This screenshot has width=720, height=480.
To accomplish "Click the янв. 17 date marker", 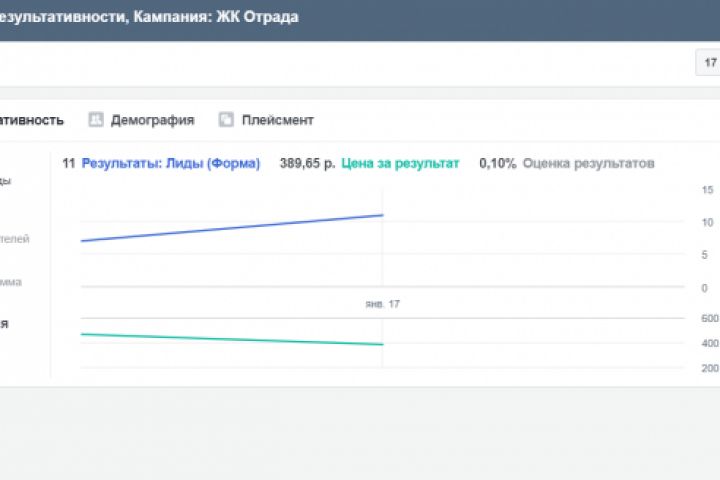I will 382,303.
